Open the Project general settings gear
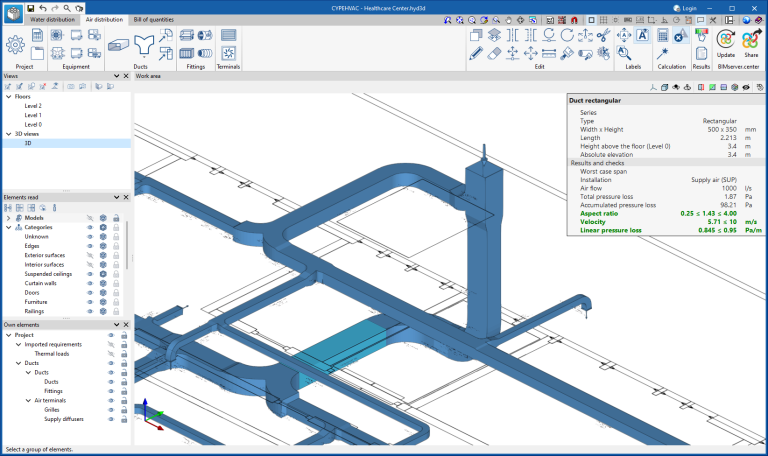 (x=15, y=45)
